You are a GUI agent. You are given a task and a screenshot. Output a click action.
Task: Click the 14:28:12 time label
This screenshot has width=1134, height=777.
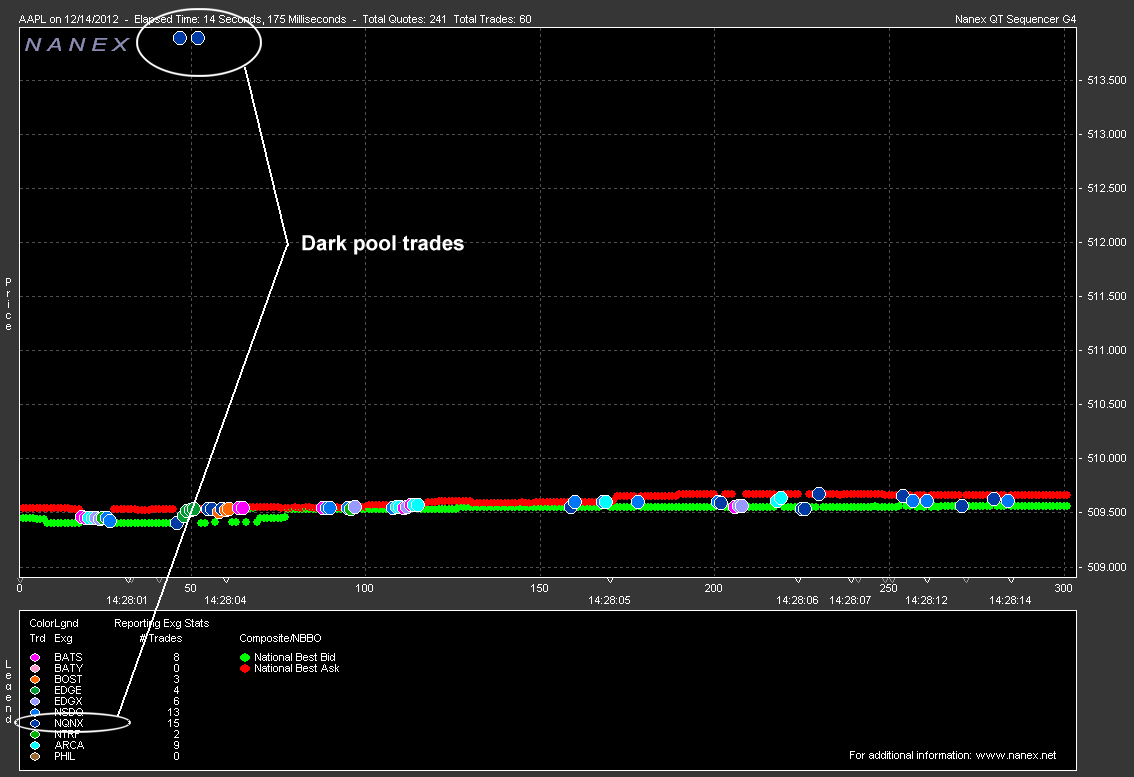pos(926,600)
